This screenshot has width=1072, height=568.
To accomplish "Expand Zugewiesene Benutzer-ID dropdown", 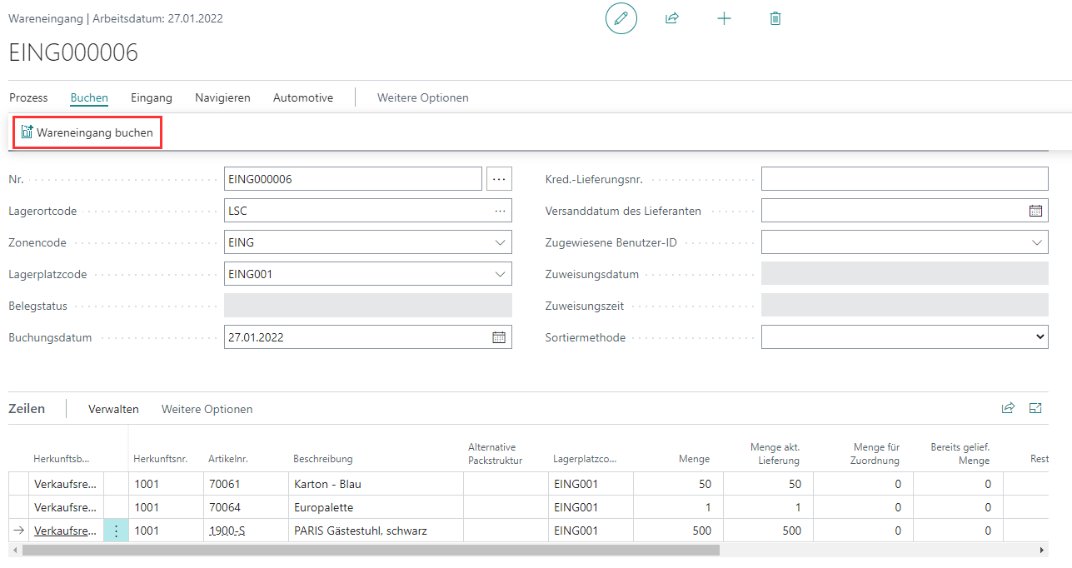I will 1036,243.
